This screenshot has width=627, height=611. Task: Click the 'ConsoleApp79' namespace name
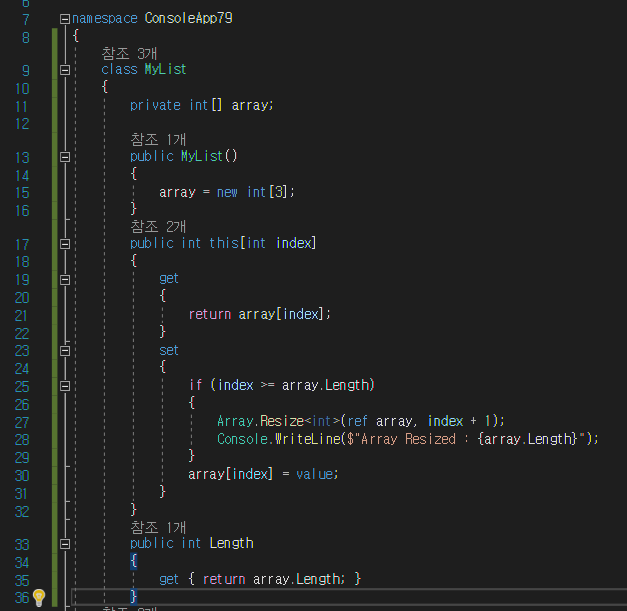tap(188, 18)
